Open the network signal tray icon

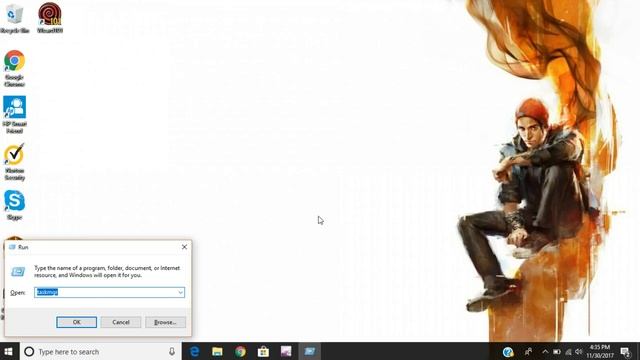pos(568,351)
